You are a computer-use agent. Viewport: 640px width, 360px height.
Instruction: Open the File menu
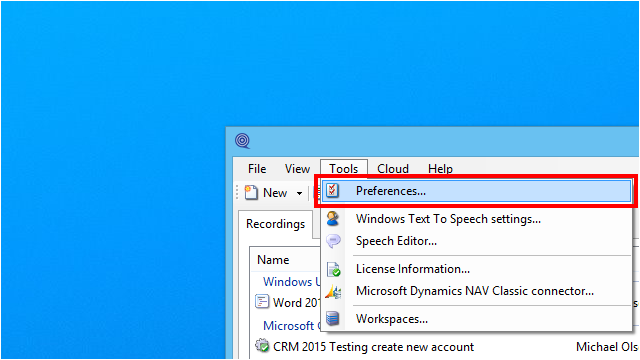click(x=257, y=169)
